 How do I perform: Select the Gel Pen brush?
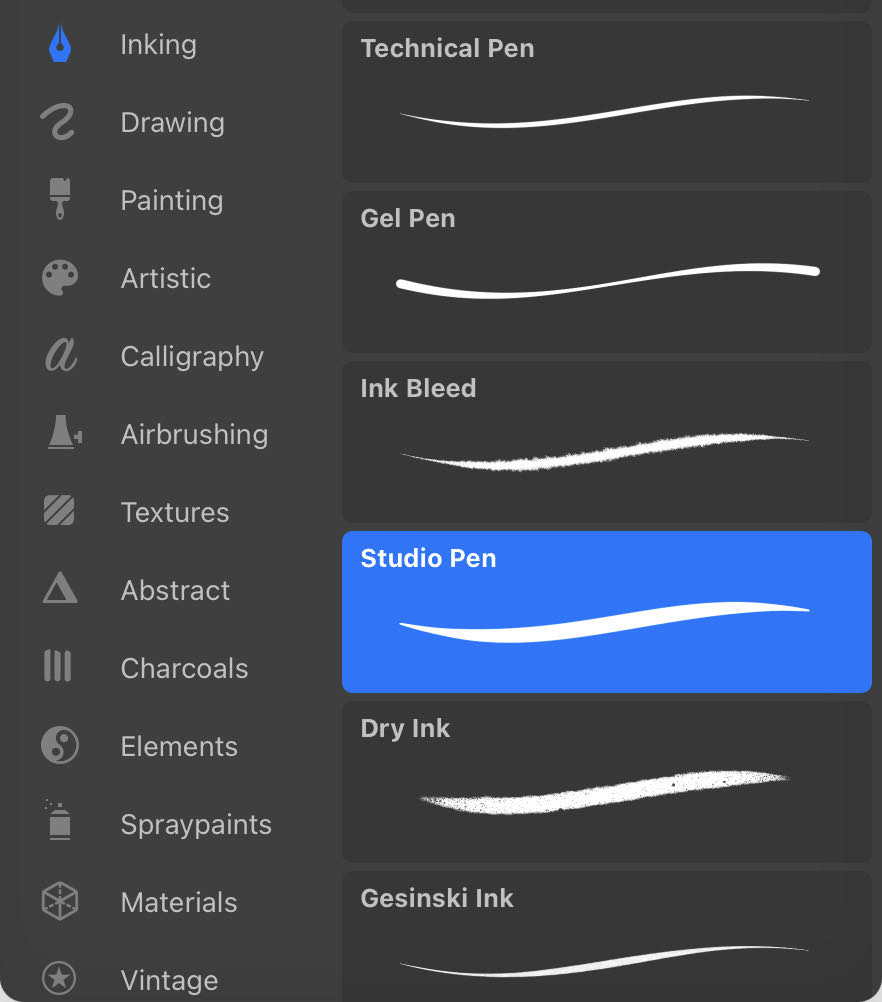(606, 271)
